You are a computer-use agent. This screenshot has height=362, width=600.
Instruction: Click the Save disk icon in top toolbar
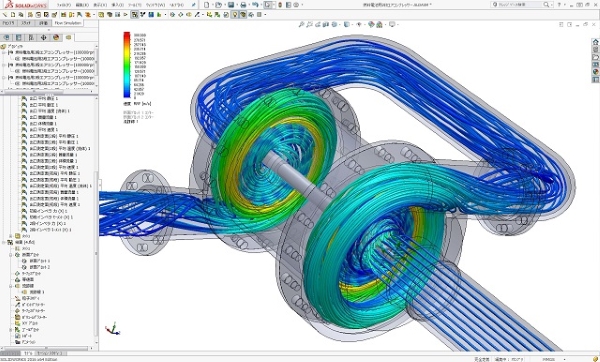point(231,5)
